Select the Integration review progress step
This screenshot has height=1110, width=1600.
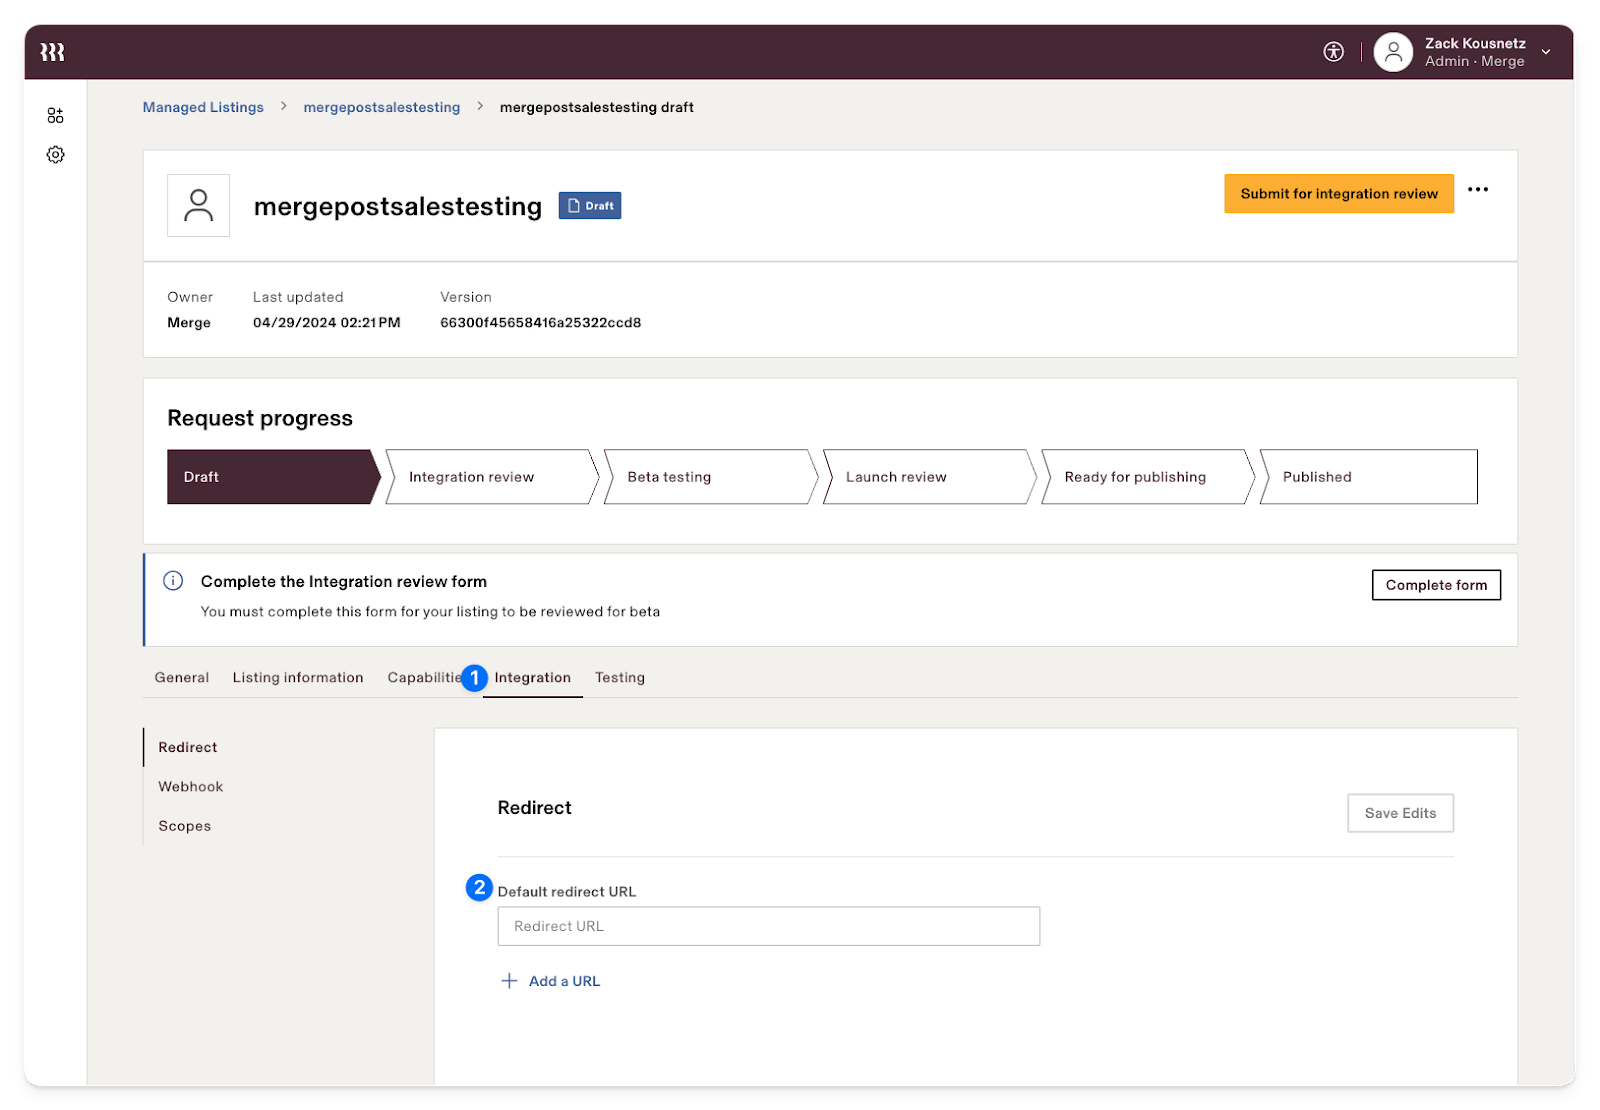(x=490, y=477)
